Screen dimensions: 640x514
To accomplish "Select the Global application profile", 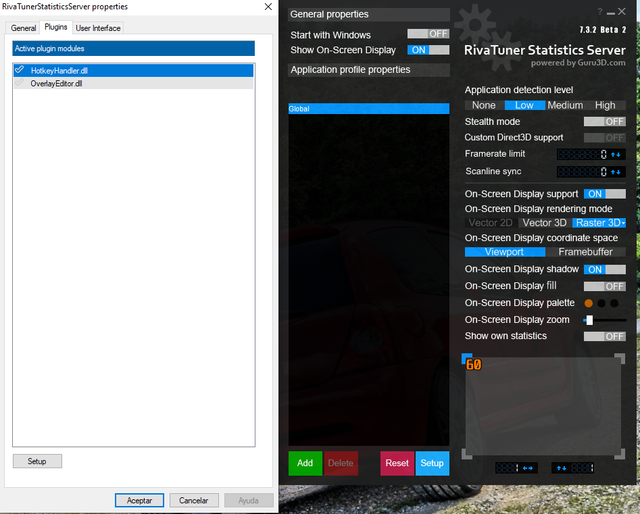I will [369, 109].
